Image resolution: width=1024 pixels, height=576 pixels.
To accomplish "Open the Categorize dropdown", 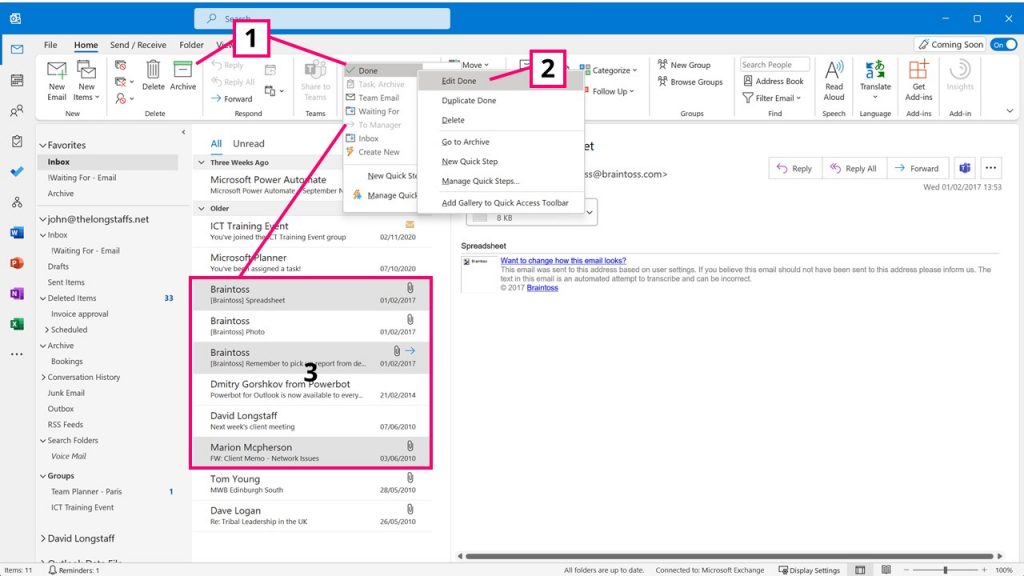I will pyautogui.click(x=610, y=70).
